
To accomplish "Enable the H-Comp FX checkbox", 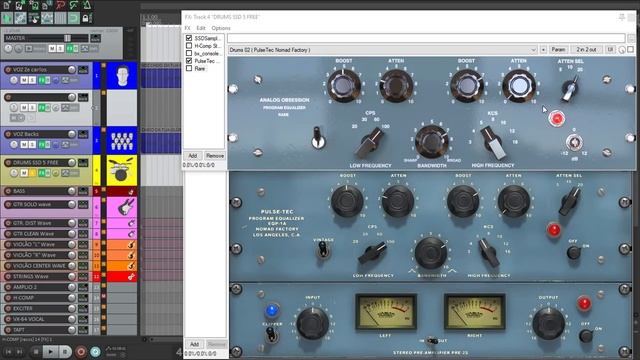I will coord(189,46).
